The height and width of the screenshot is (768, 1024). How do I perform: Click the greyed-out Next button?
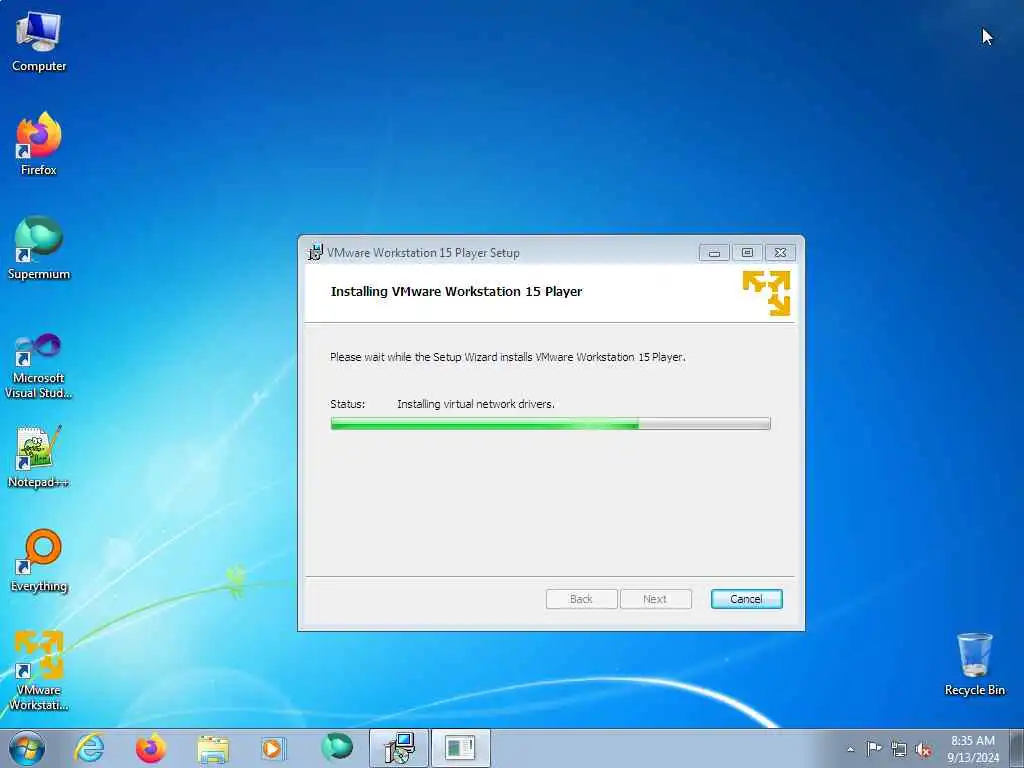coord(656,599)
